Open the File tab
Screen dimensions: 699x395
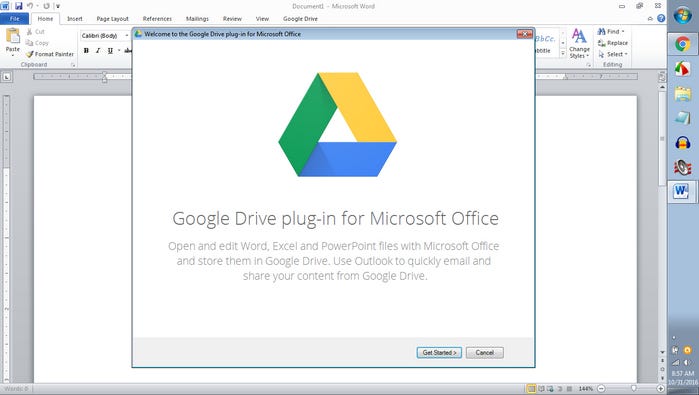[15, 19]
